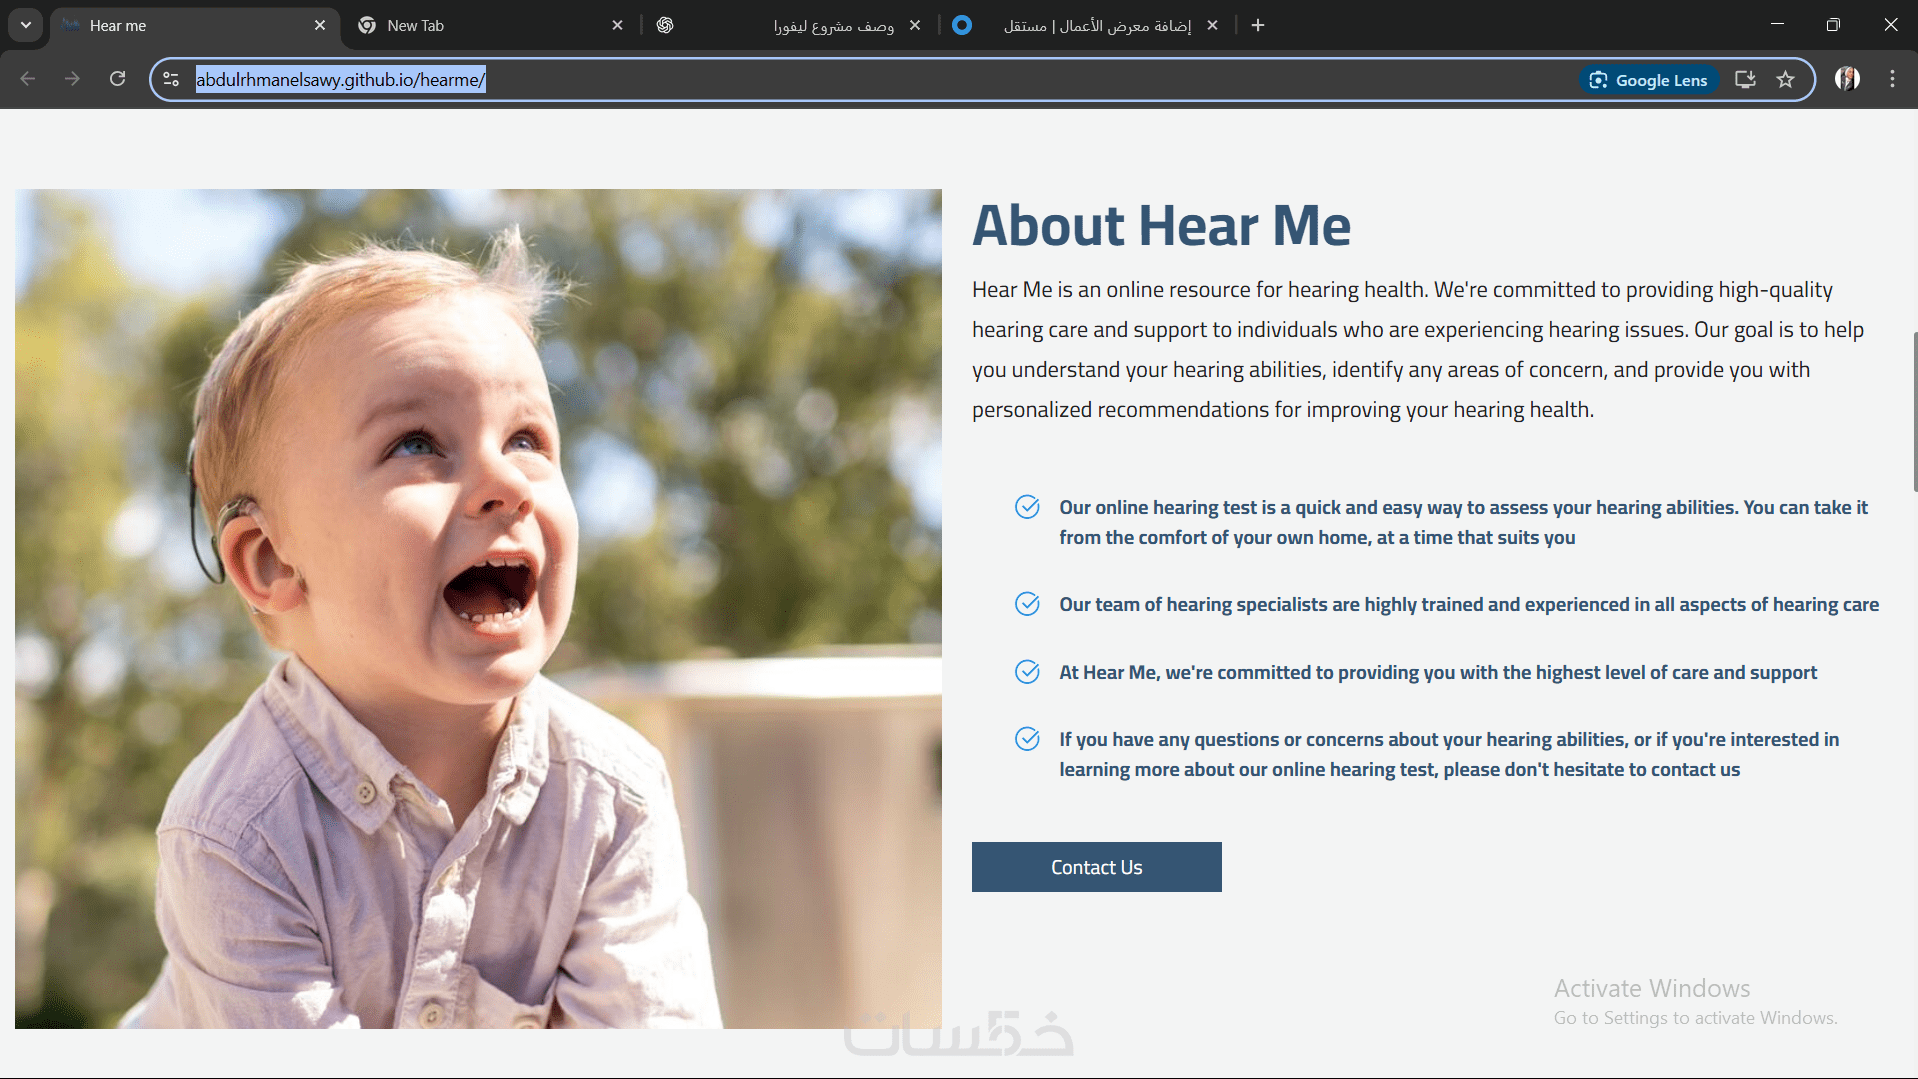Close the Hear me tab
The width and height of the screenshot is (1918, 1079).
tap(320, 25)
